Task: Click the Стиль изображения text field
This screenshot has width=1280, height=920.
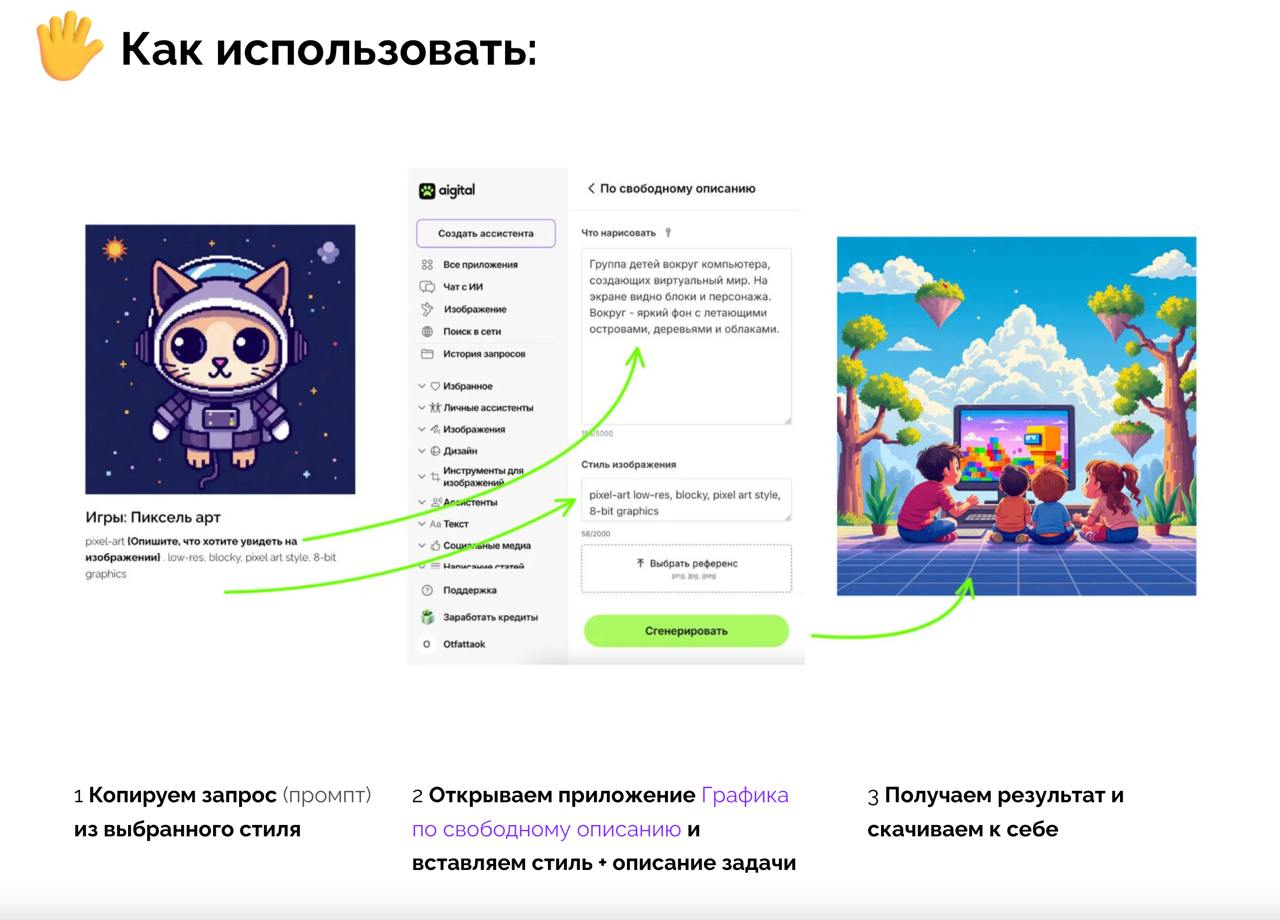Action: tap(686, 500)
